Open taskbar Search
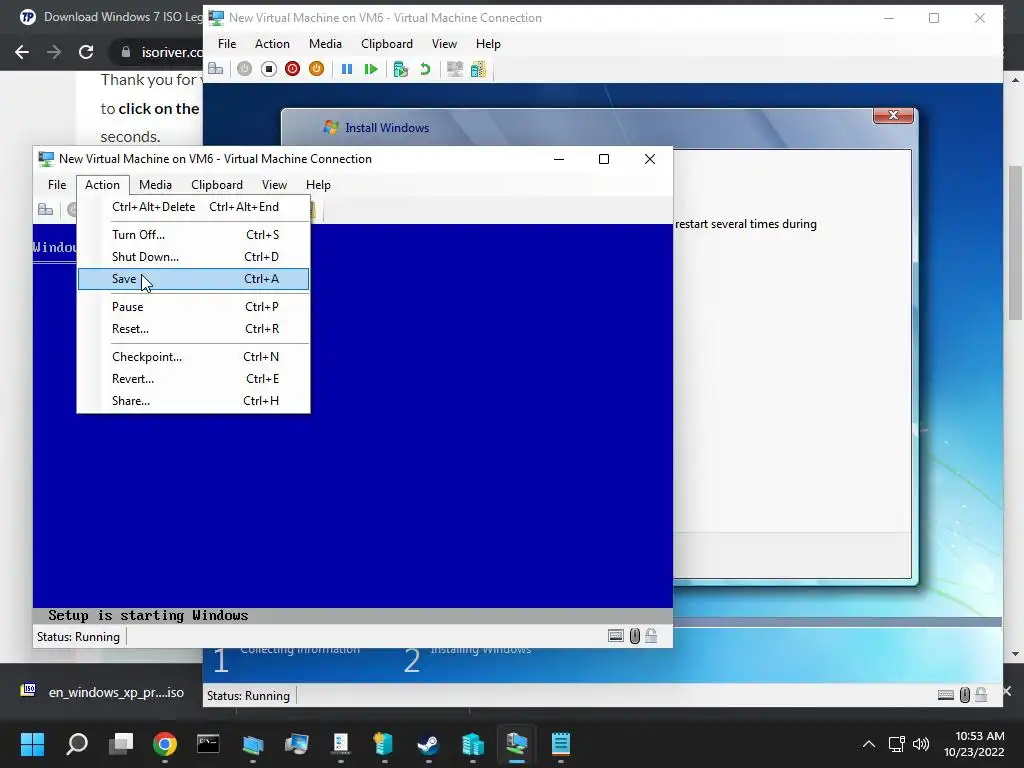Viewport: 1024px width, 768px height. (x=76, y=744)
